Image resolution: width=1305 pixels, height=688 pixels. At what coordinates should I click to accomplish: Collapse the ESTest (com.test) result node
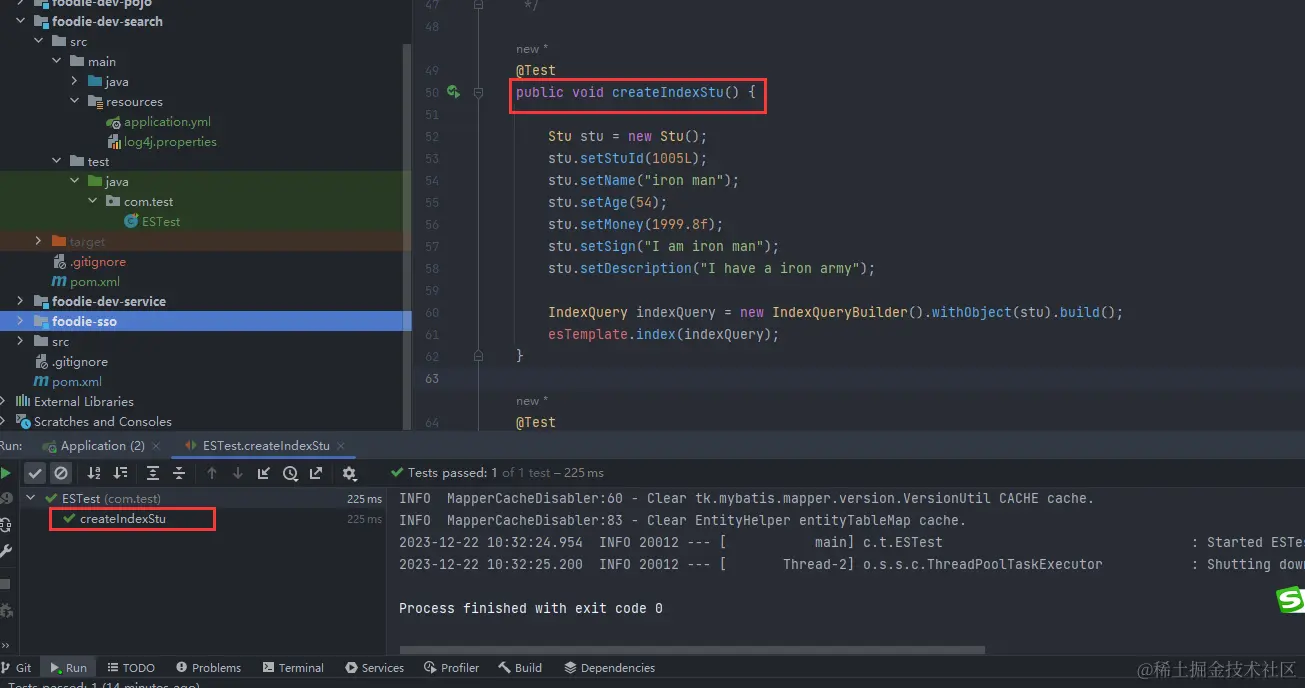(31, 498)
